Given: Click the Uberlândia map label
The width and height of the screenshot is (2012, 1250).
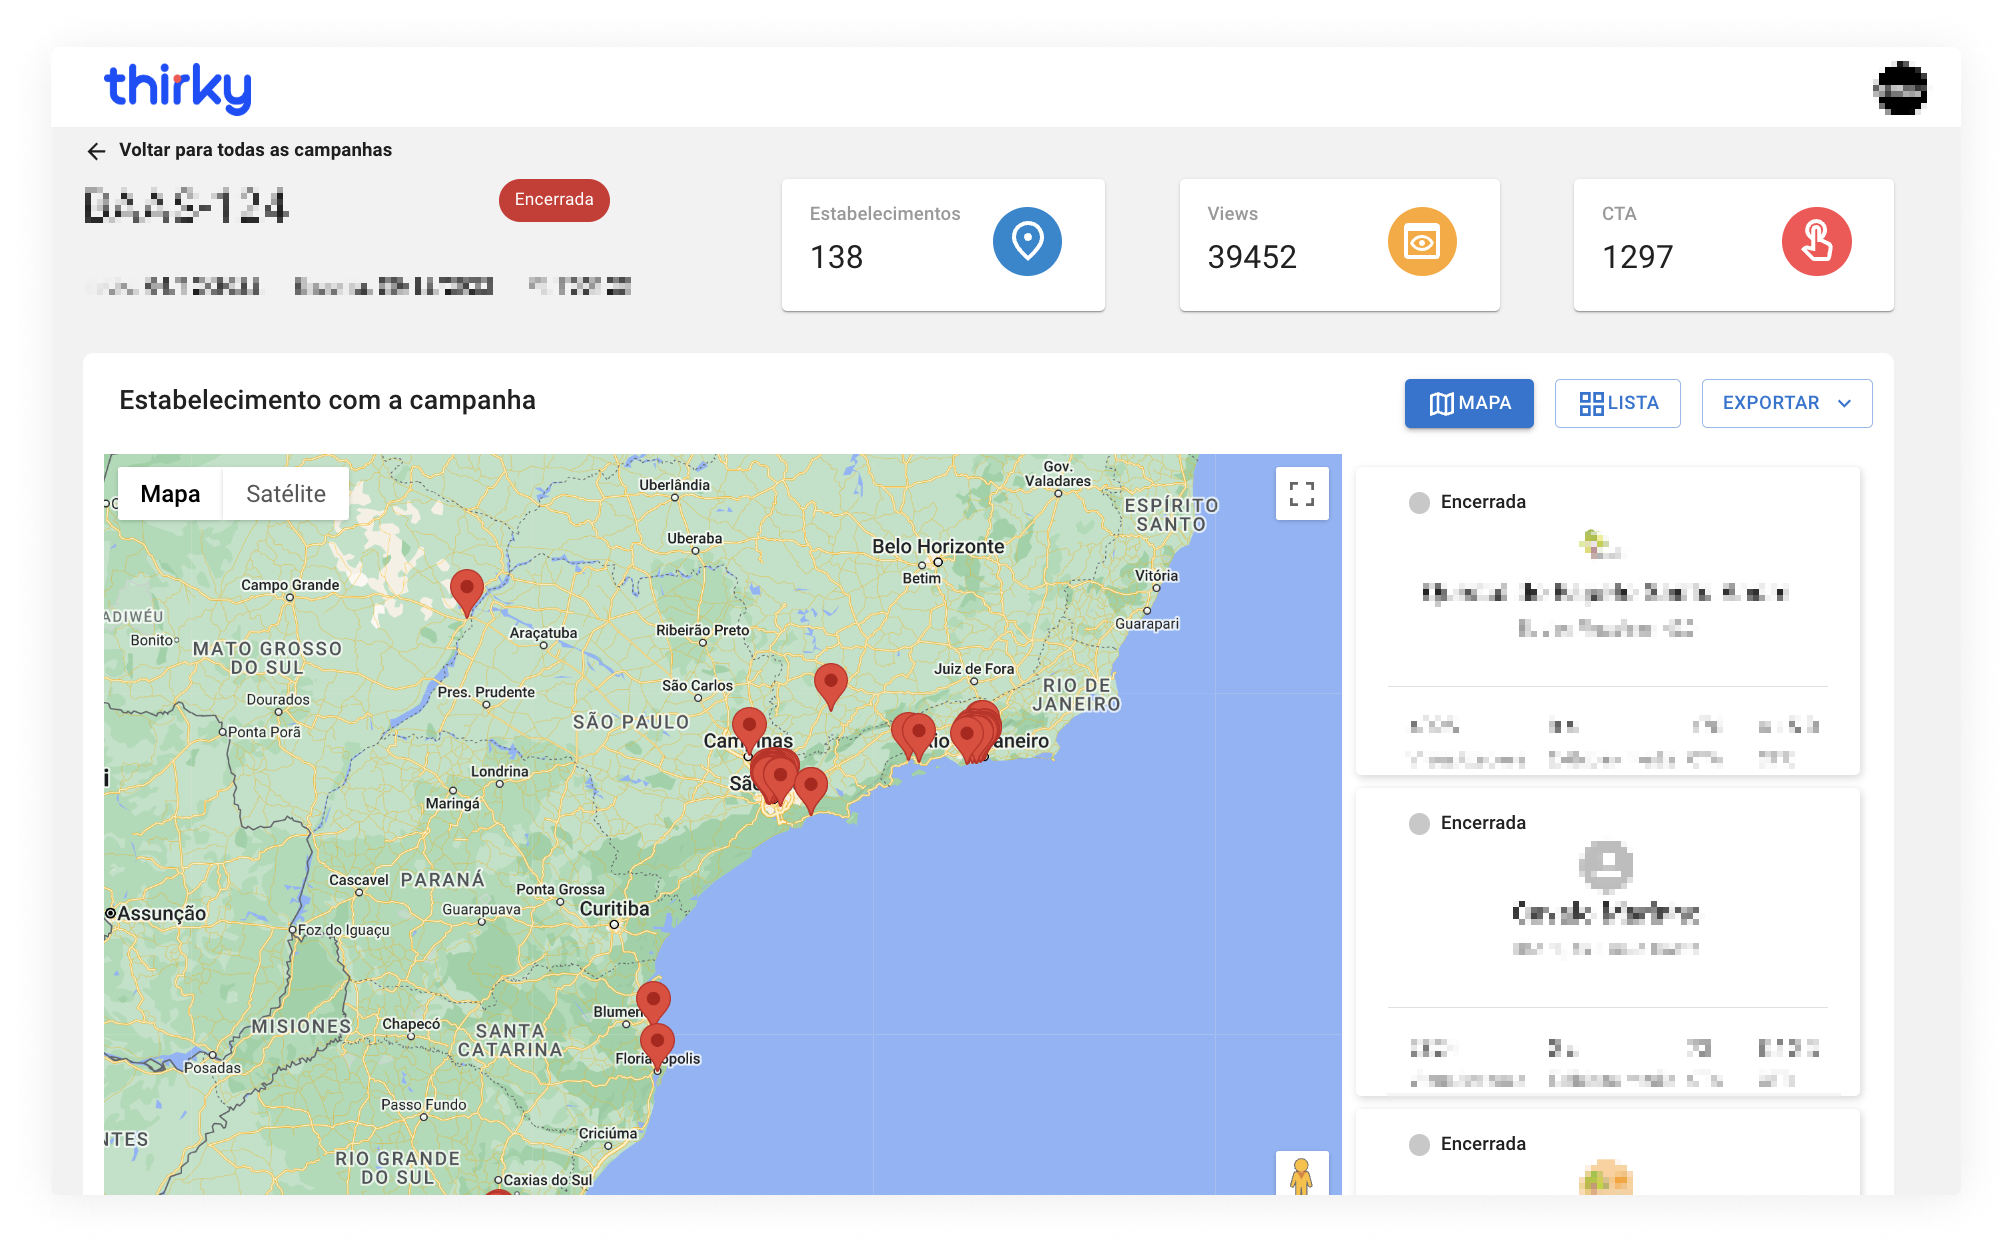Looking at the screenshot, I should [674, 485].
